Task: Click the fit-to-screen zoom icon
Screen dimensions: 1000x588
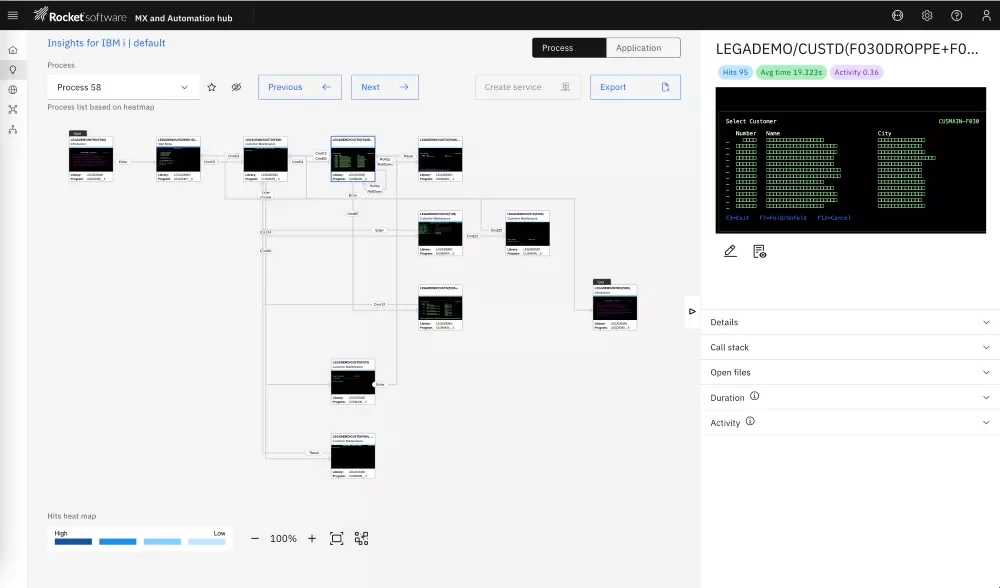Action: tap(337, 538)
